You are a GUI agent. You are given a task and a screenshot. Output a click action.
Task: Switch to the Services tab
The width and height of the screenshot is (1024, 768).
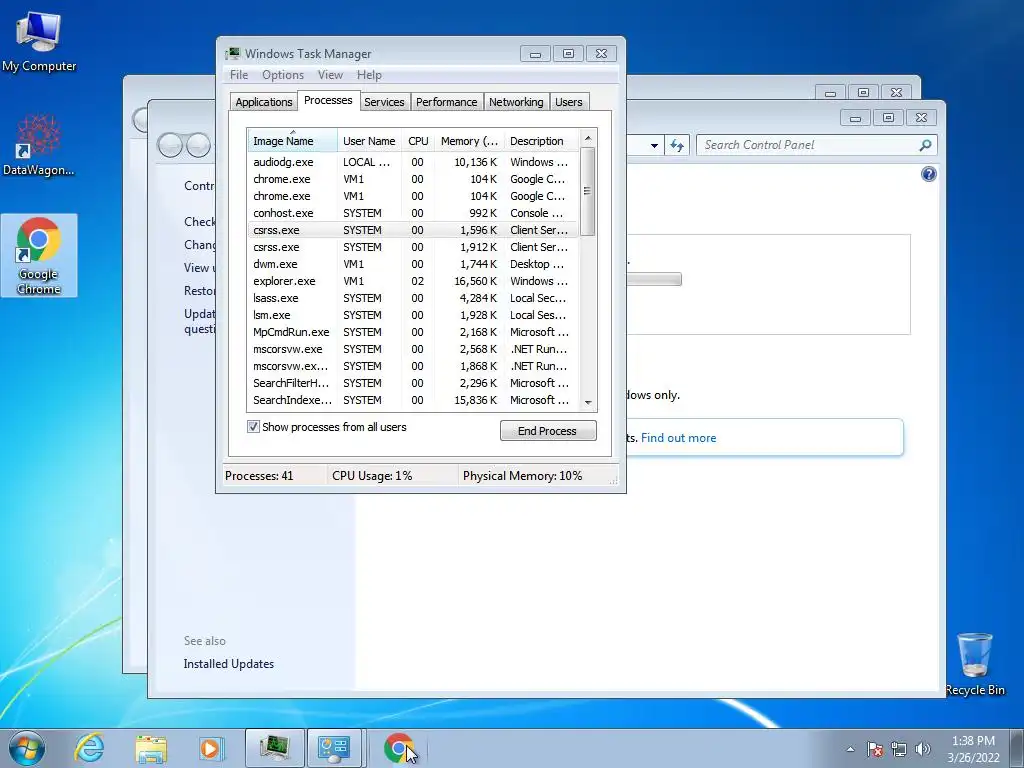click(384, 102)
